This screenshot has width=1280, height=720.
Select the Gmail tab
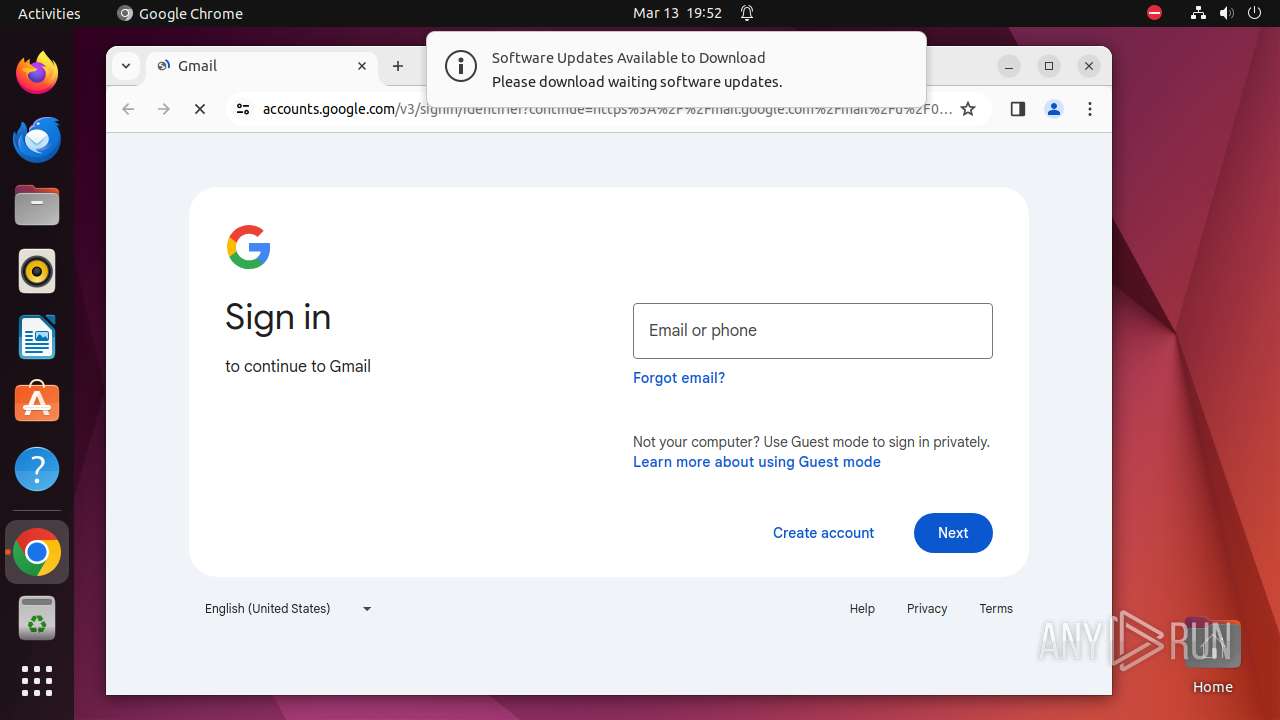(262, 66)
